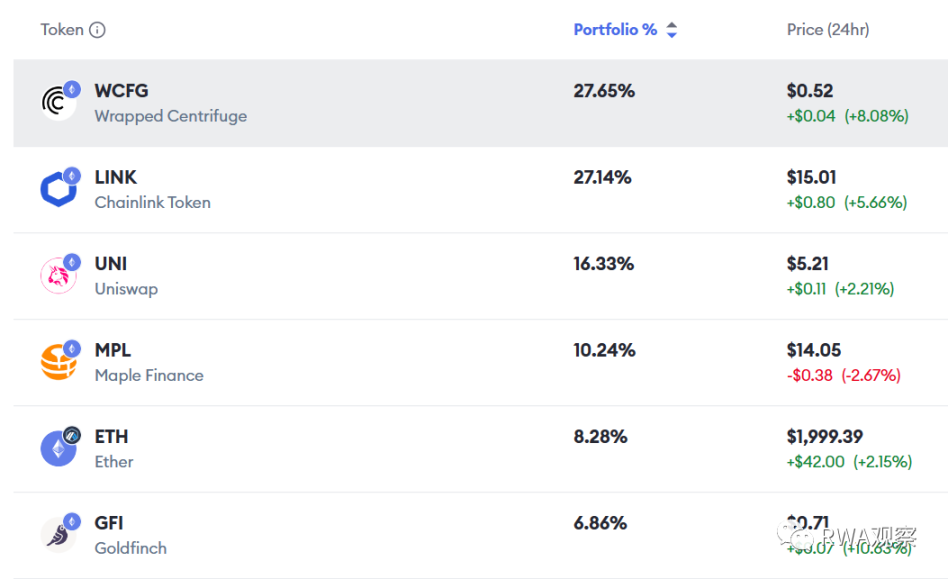The height and width of the screenshot is (579, 948).
Task: Click the Ether diamond icon
Action: 58,449
